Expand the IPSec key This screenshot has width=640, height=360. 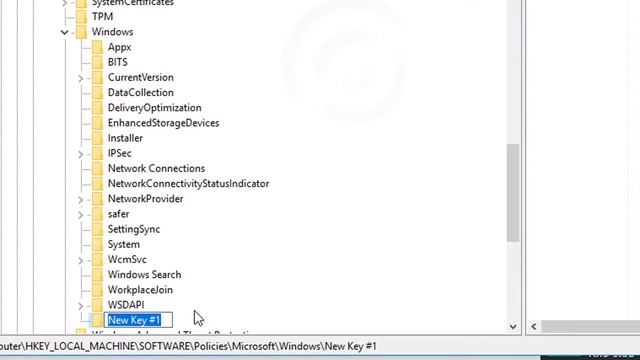80,154
